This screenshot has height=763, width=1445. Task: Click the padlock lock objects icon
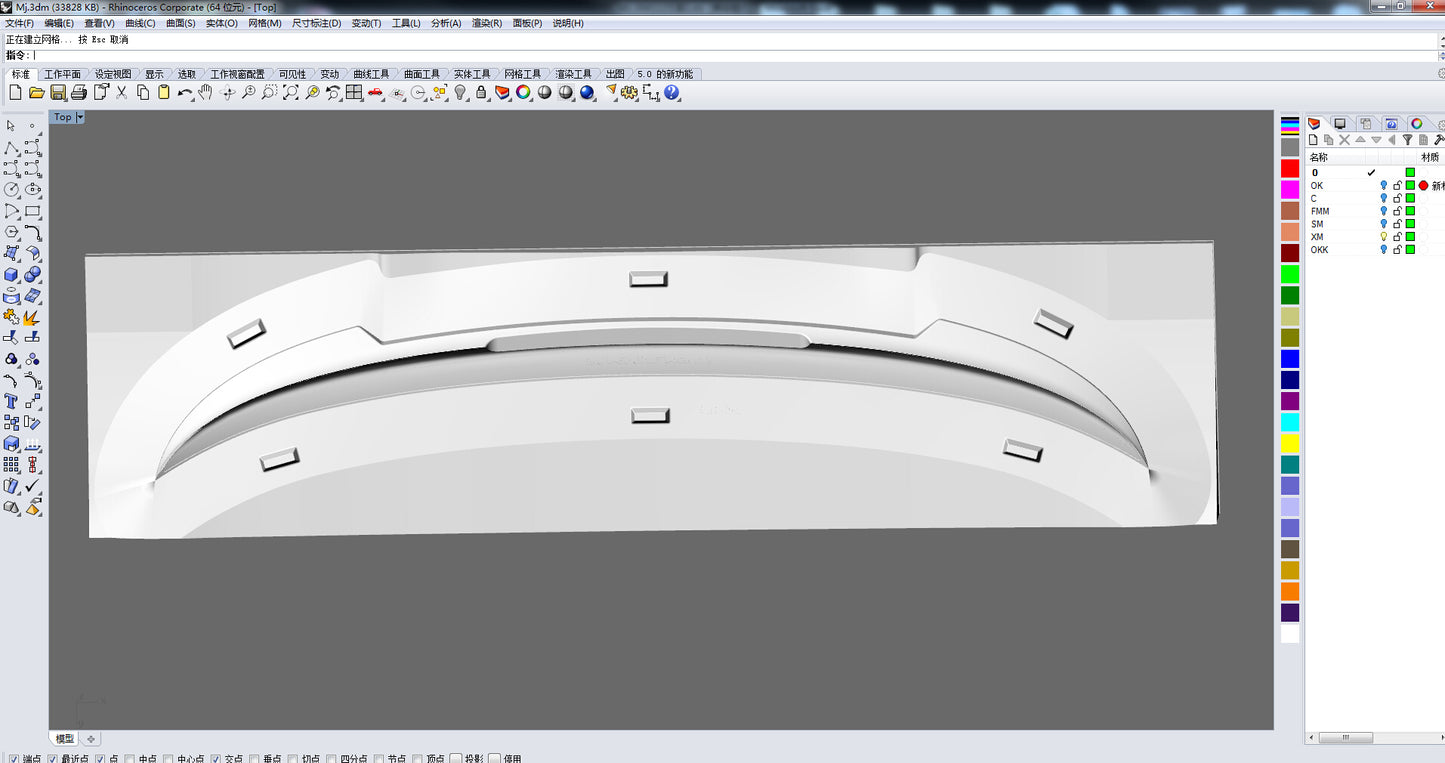pos(481,92)
